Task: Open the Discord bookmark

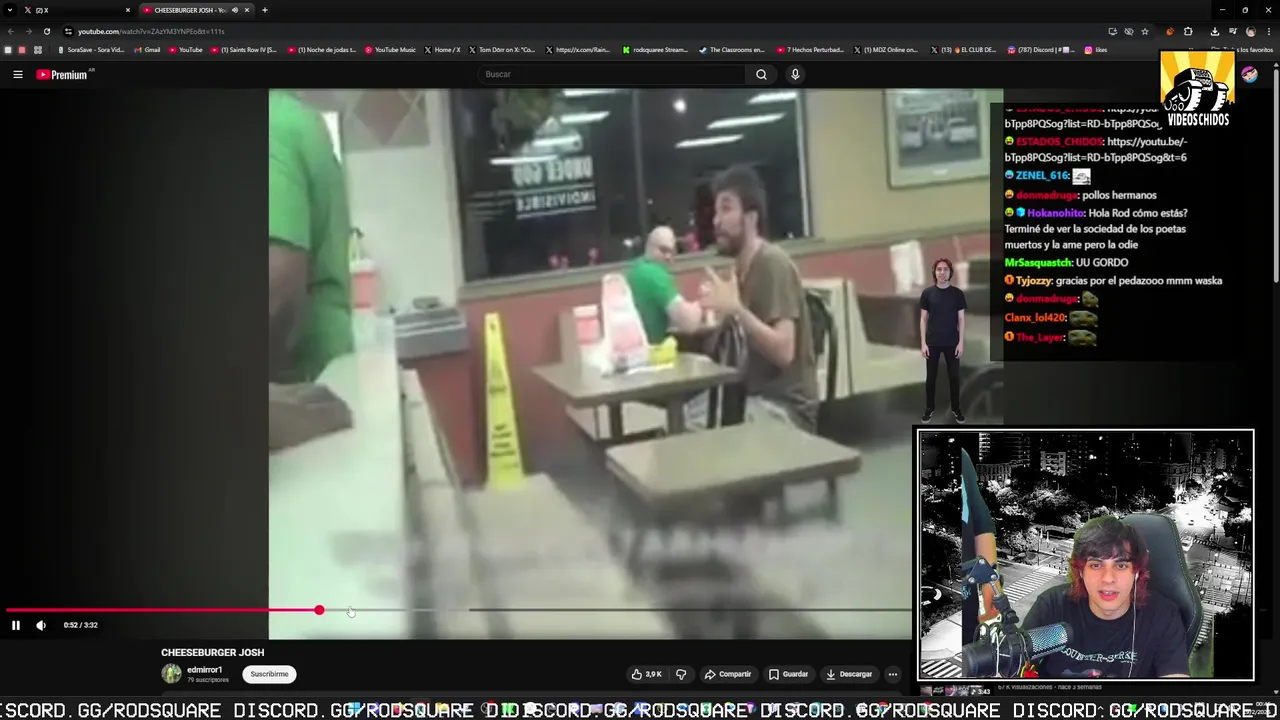Action: [x=1041, y=50]
